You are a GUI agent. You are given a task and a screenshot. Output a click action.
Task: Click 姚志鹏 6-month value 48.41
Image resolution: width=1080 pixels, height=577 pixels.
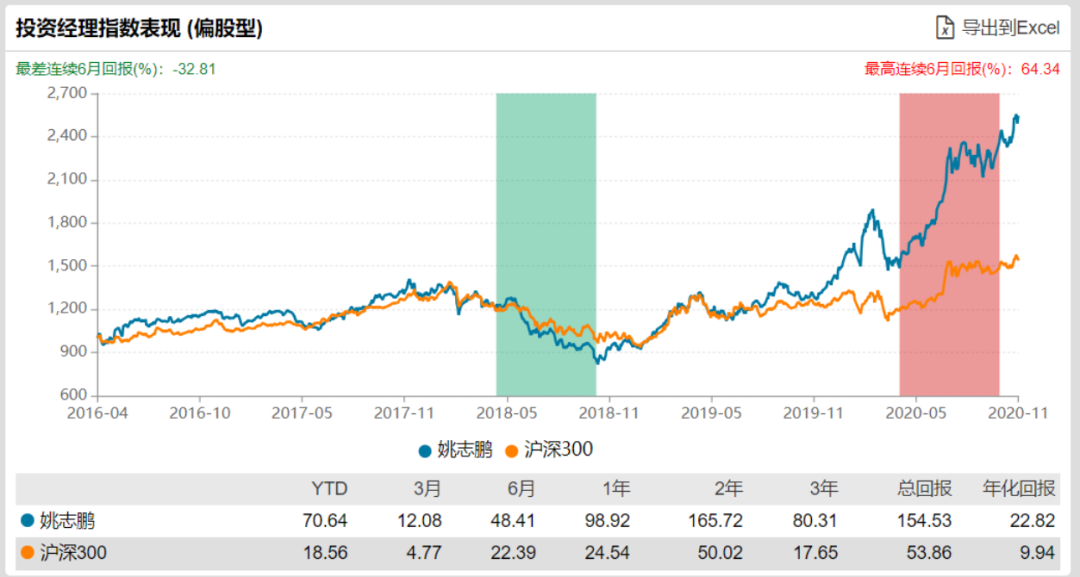(x=513, y=521)
